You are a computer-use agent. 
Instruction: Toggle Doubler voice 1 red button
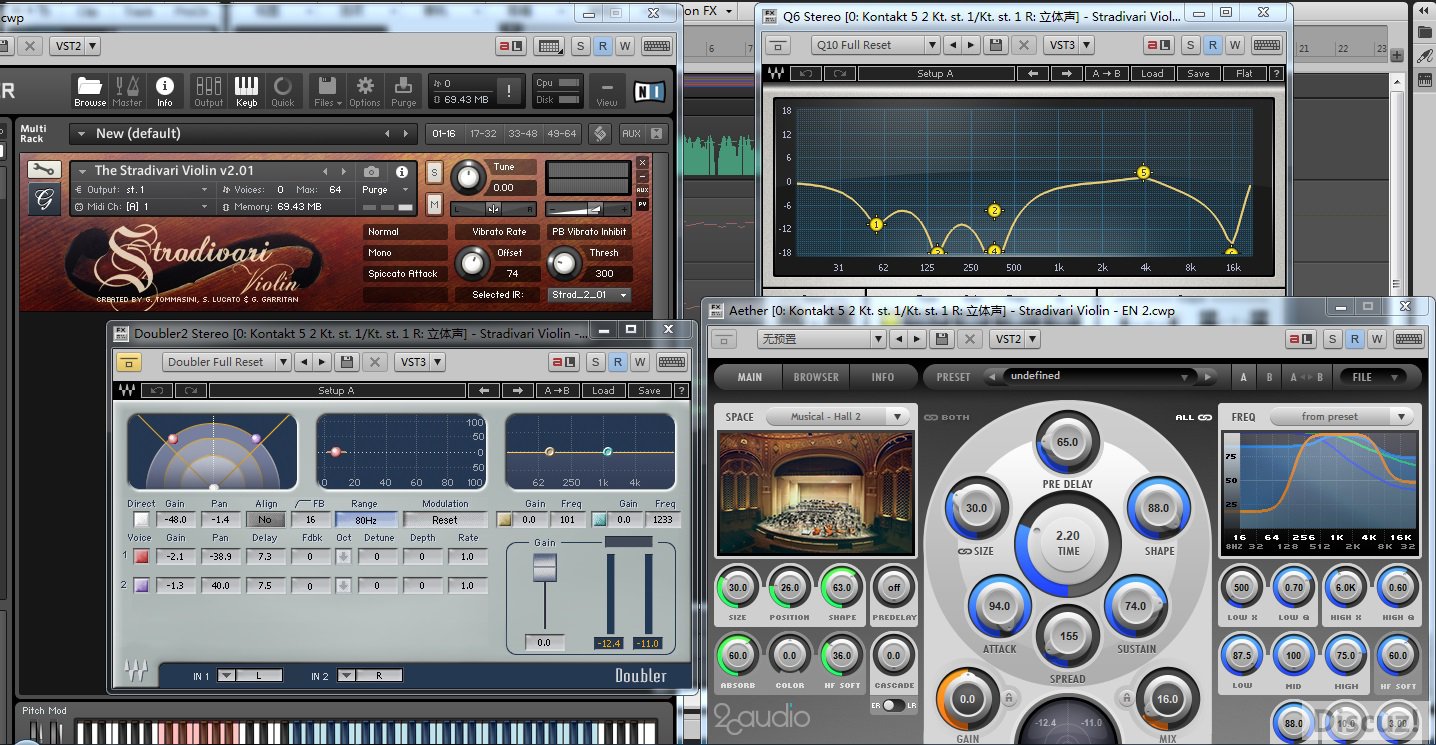tap(141, 556)
